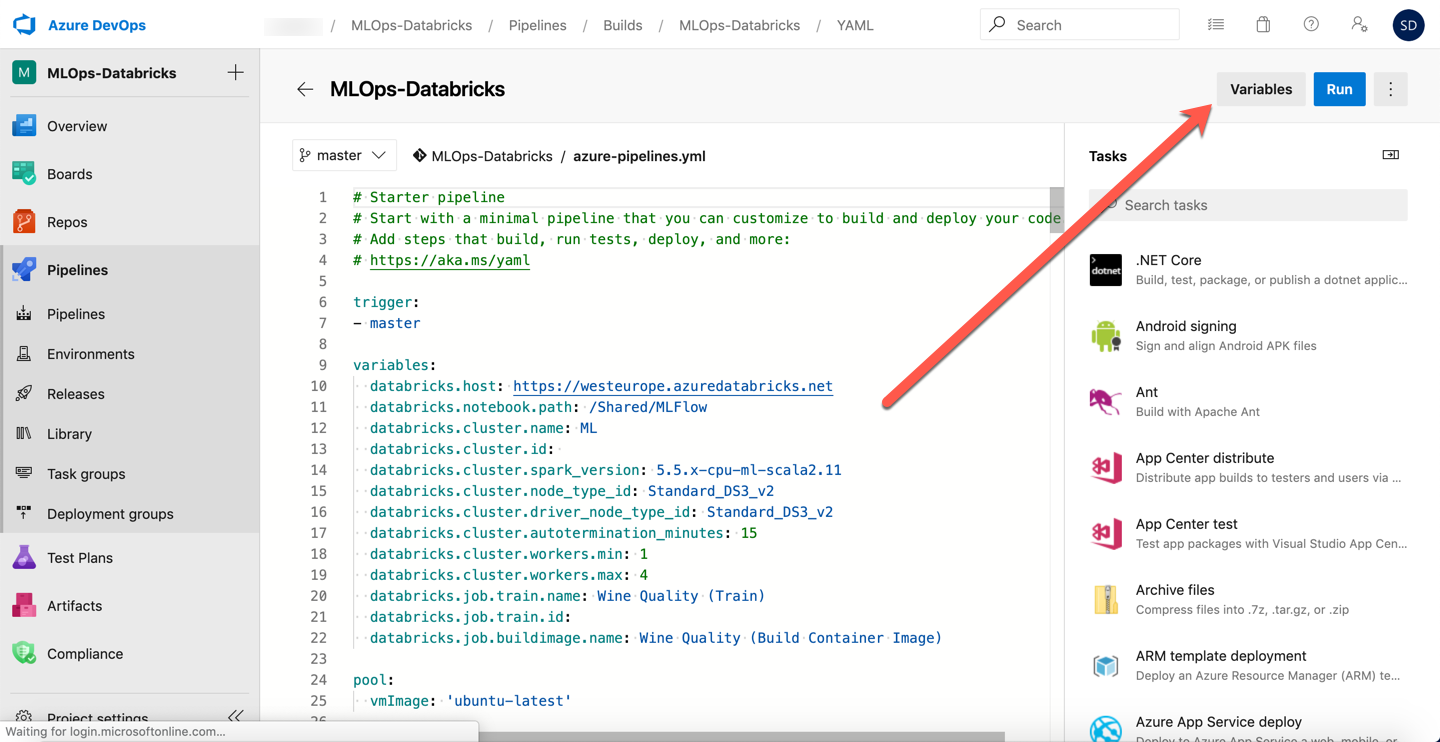Select the Ant task icon
The width and height of the screenshot is (1440, 742).
coord(1106,402)
